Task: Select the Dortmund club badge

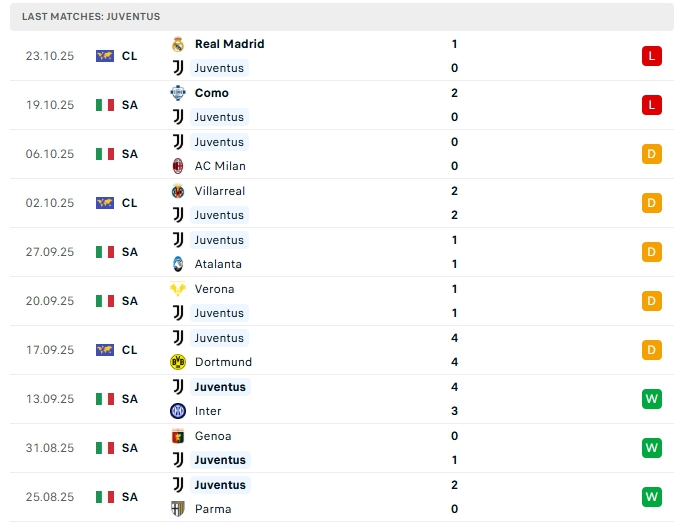Action: click(178, 362)
